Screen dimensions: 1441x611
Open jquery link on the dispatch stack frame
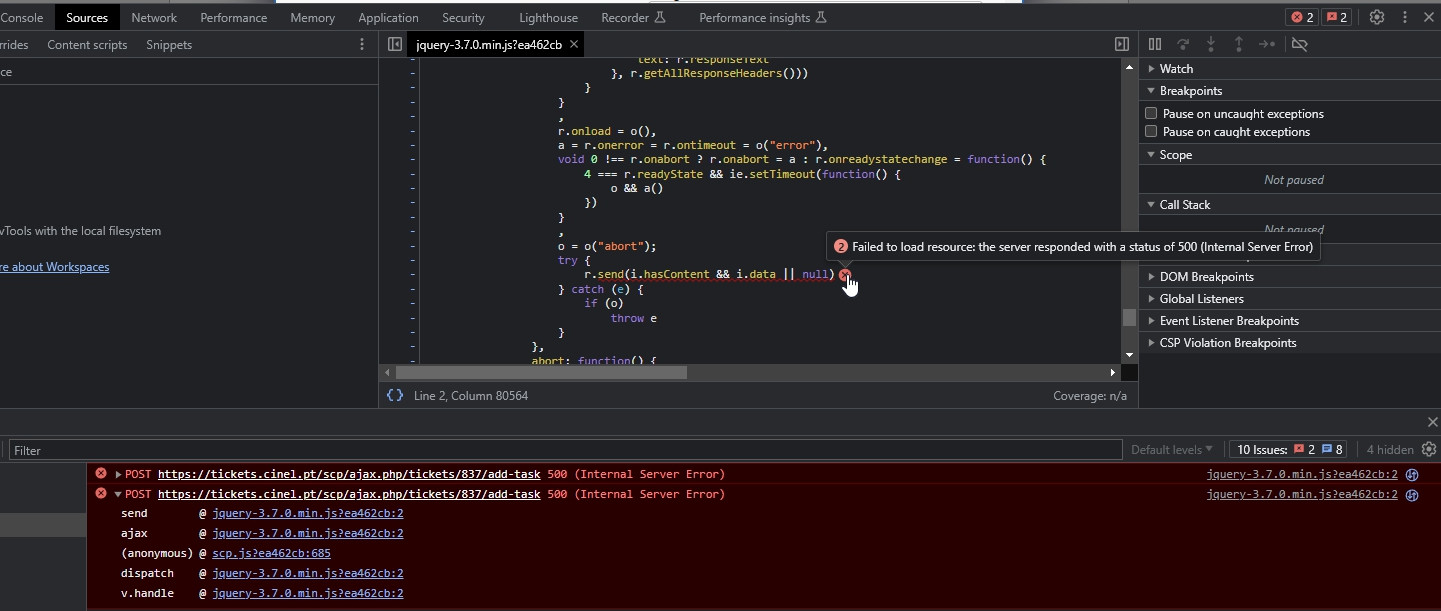[x=308, y=573]
